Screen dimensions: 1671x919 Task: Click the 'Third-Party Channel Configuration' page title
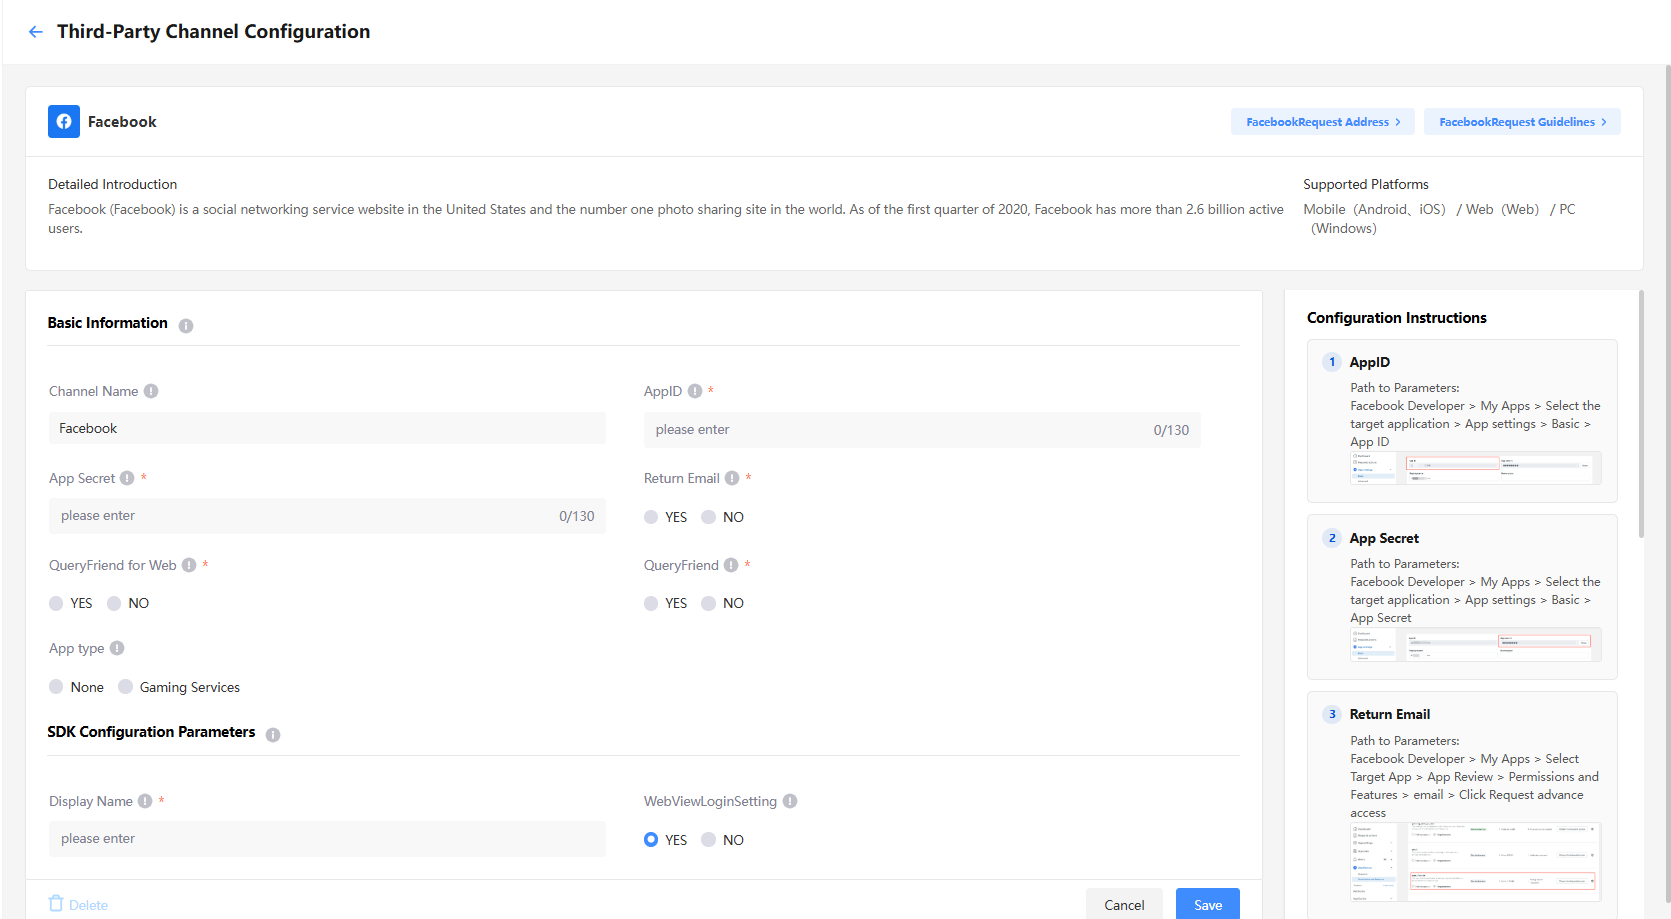pyautogui.click(x=213, y=32)
